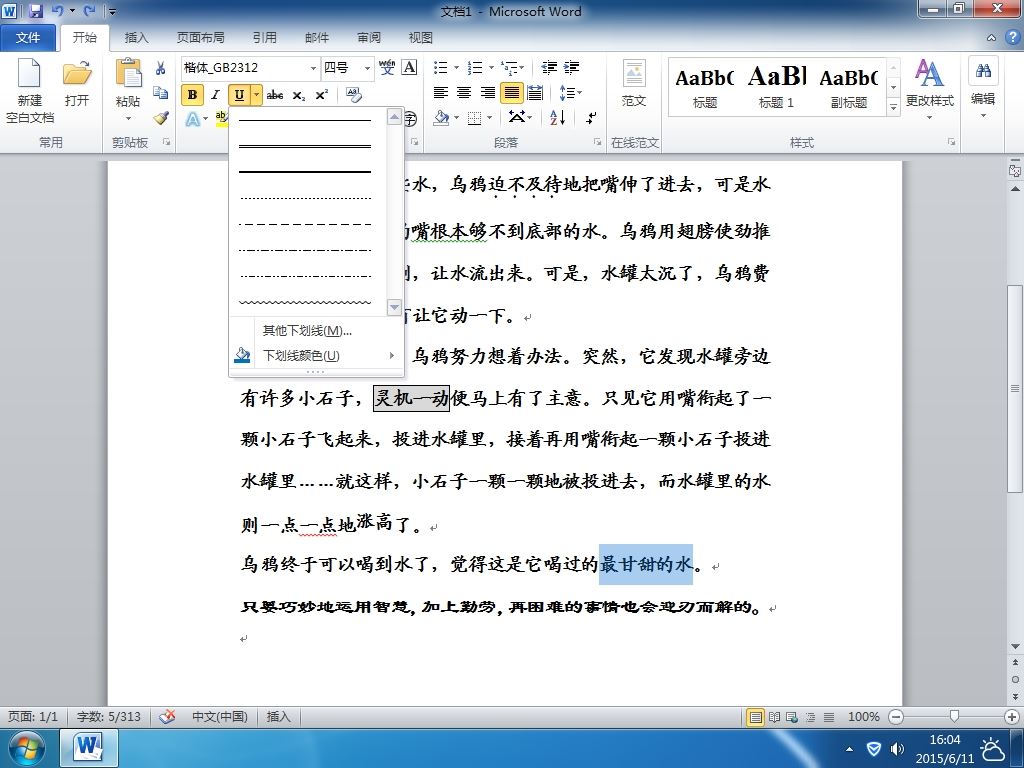The height and width of the screenshot is (768, 1024).
Task: Click the phonetic guide wén icon
Action: (387, 67)
